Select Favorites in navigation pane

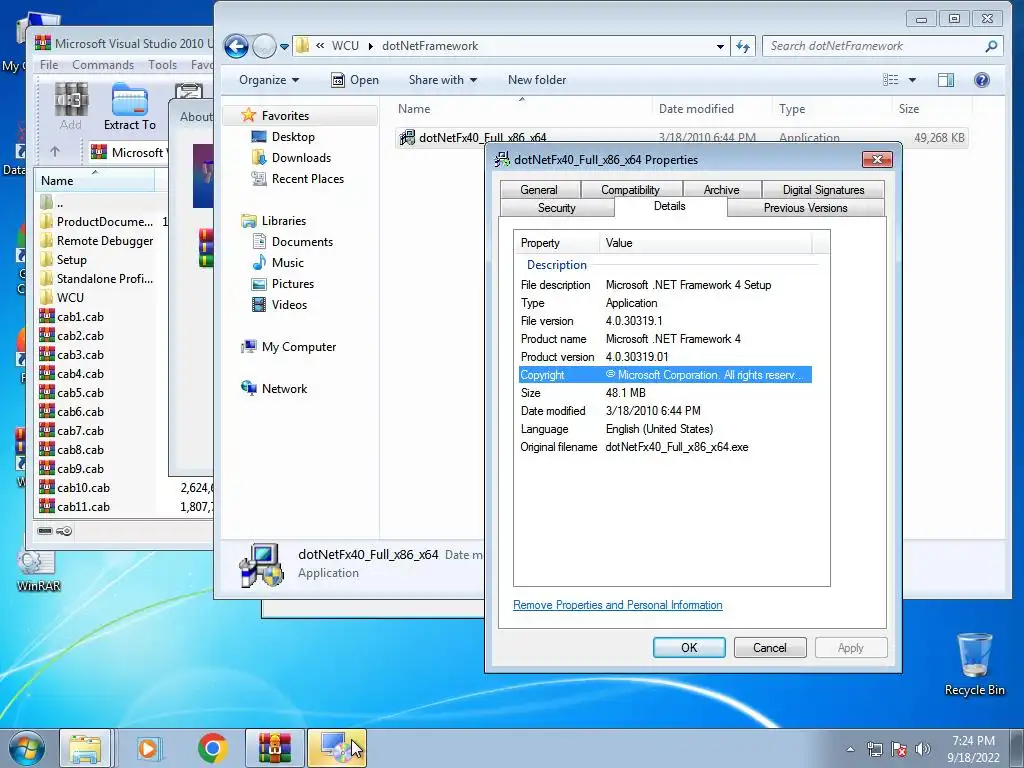pos(285,116)
